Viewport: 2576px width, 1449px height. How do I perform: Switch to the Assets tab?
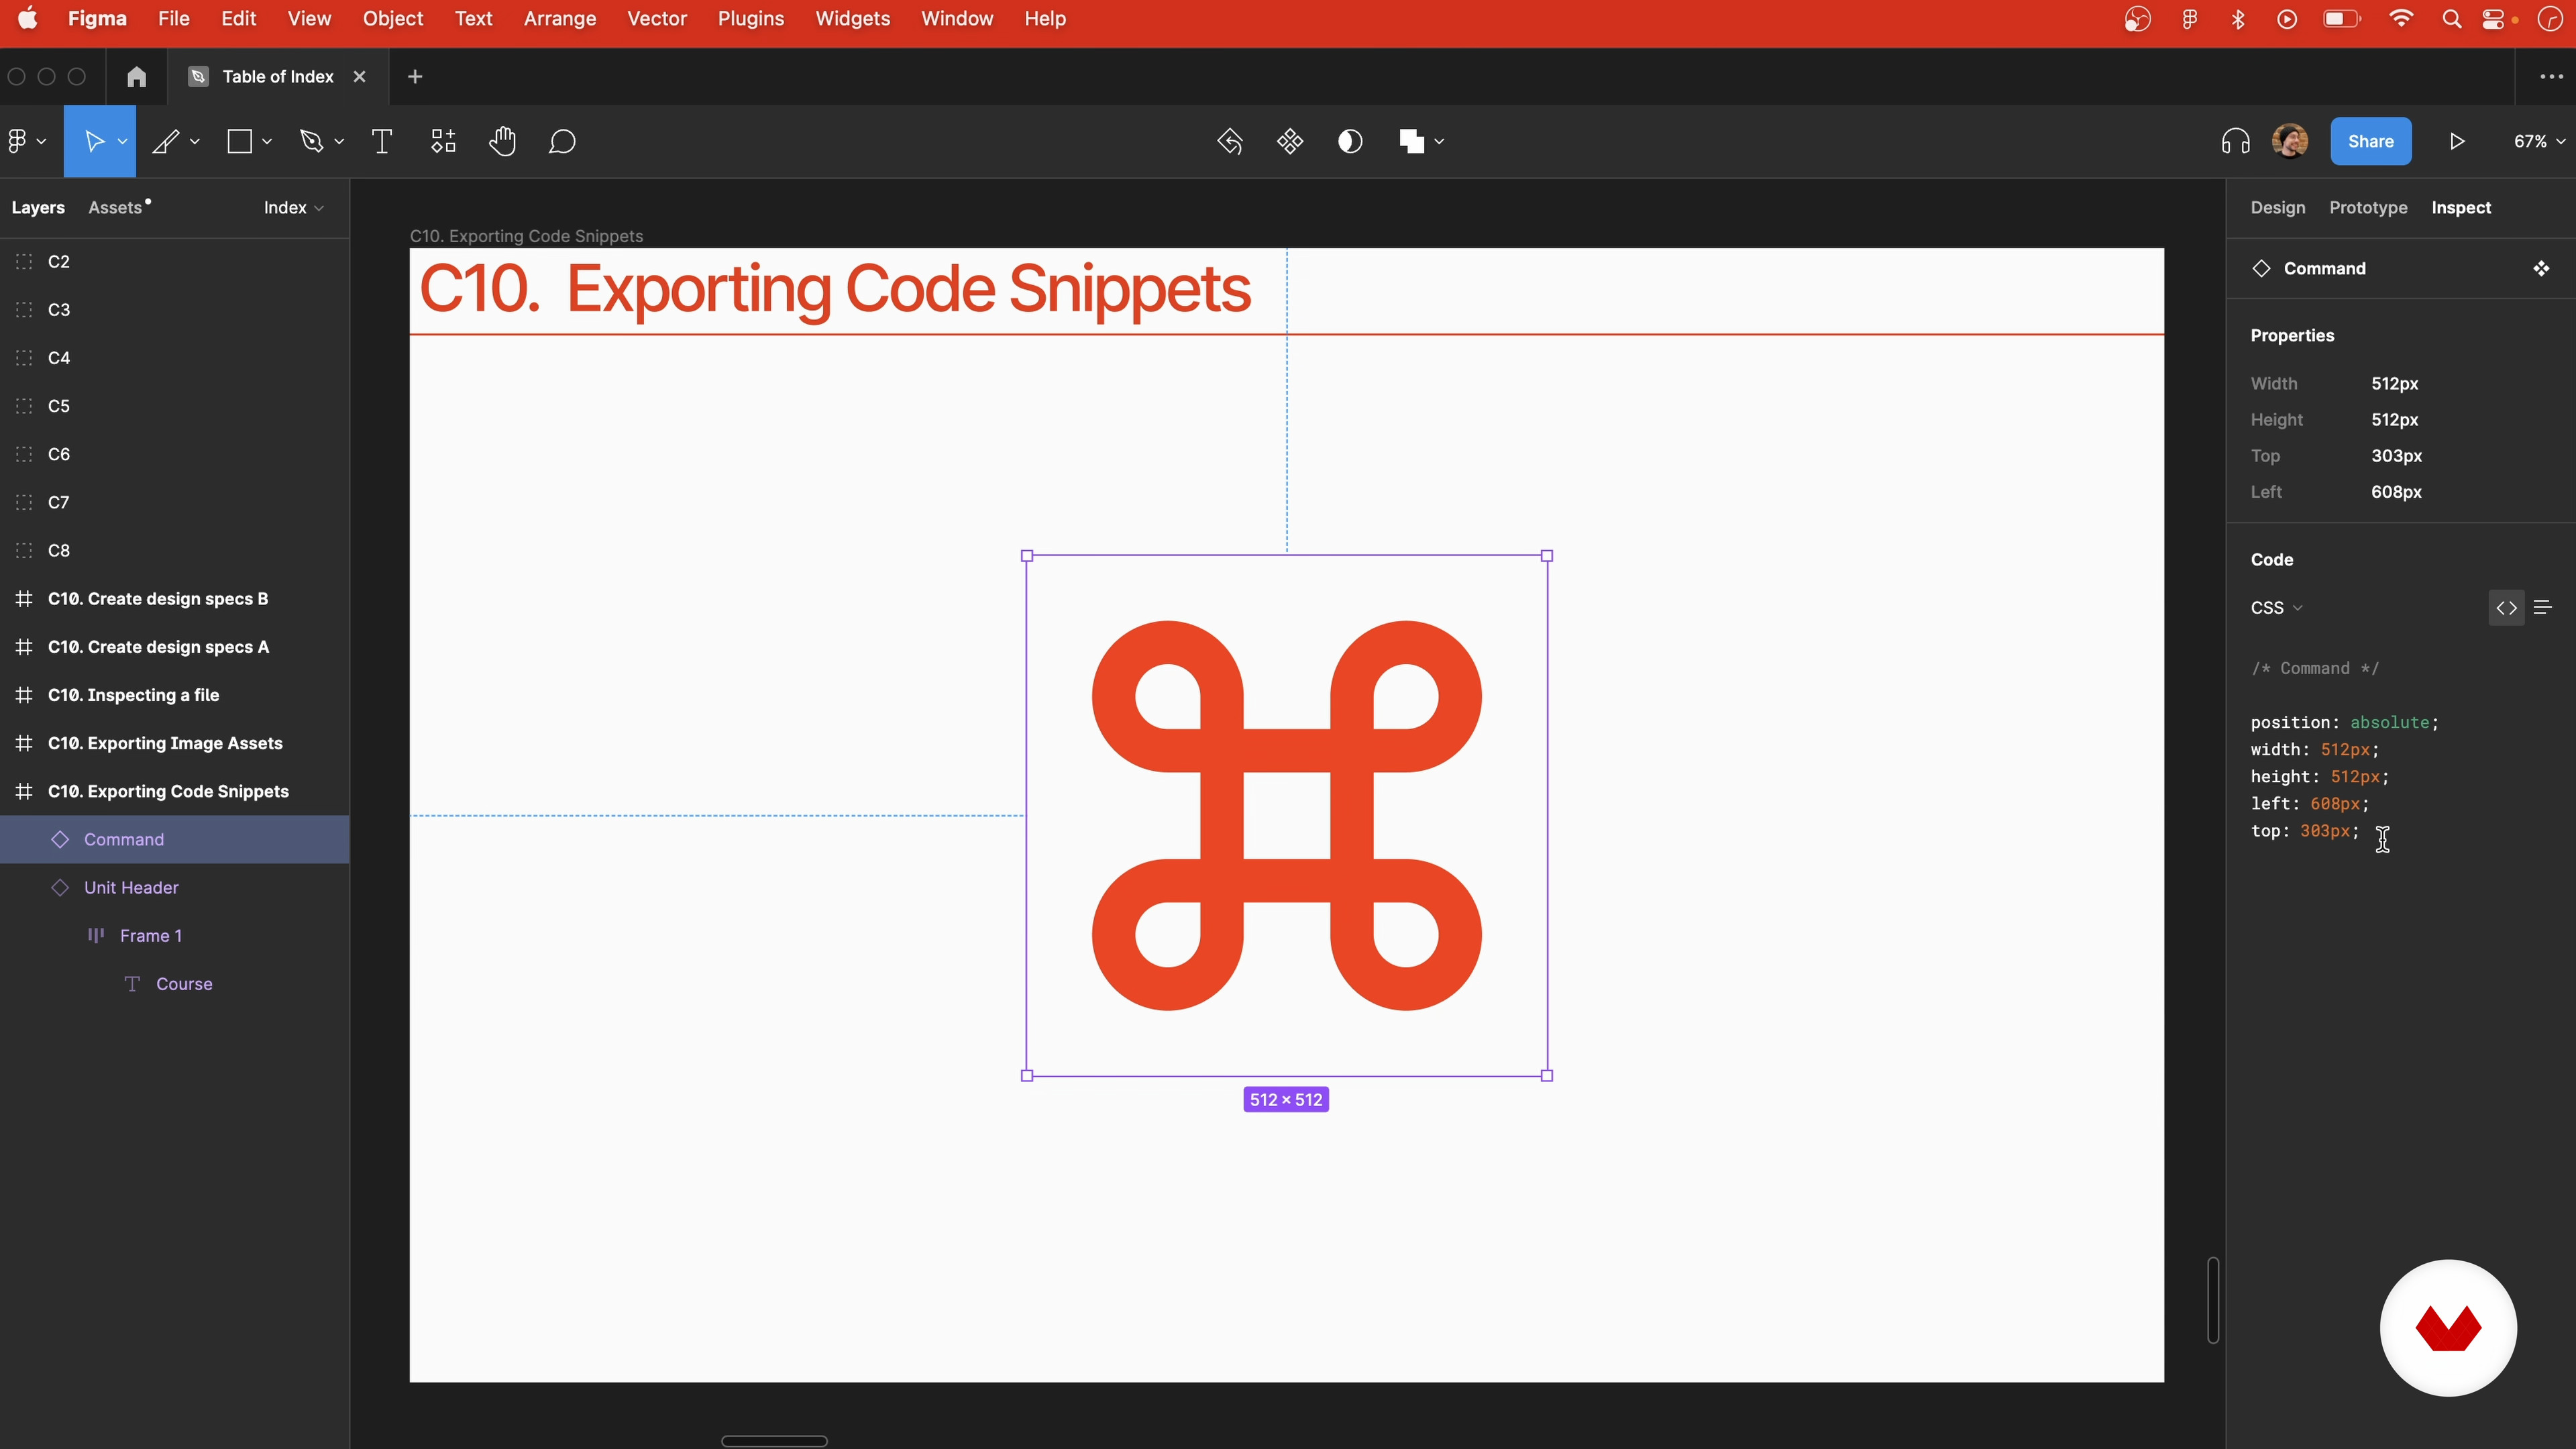(x=115, y=207)
